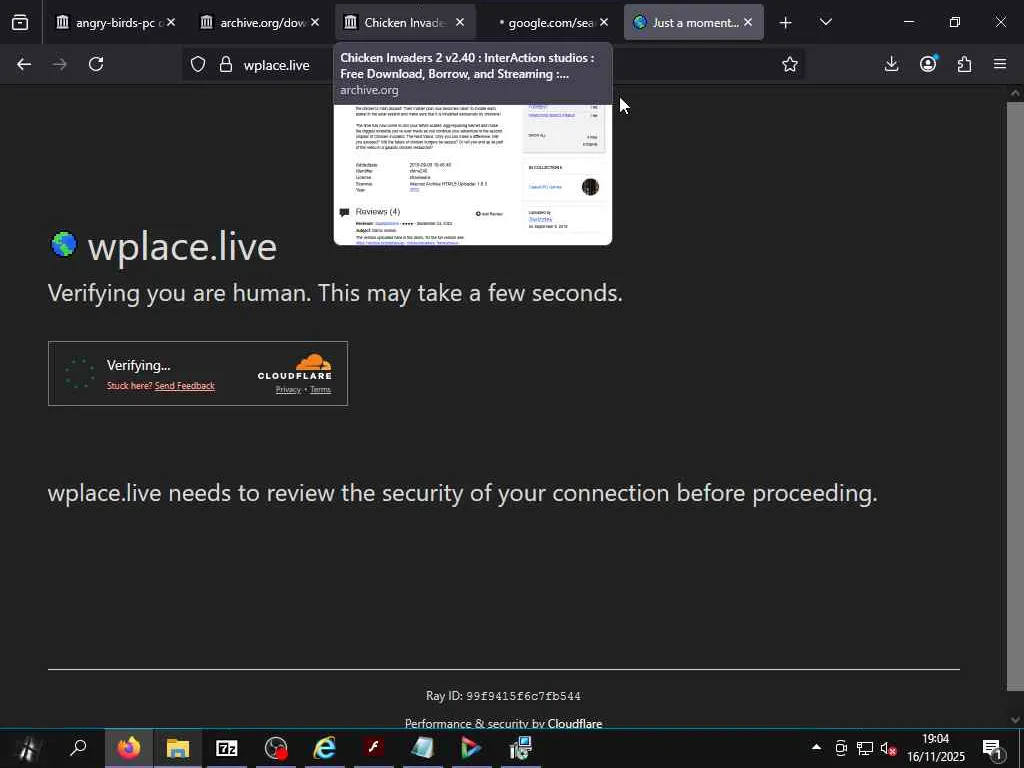Go back to the previous page
1024x768 pixels.
(24, 64)
